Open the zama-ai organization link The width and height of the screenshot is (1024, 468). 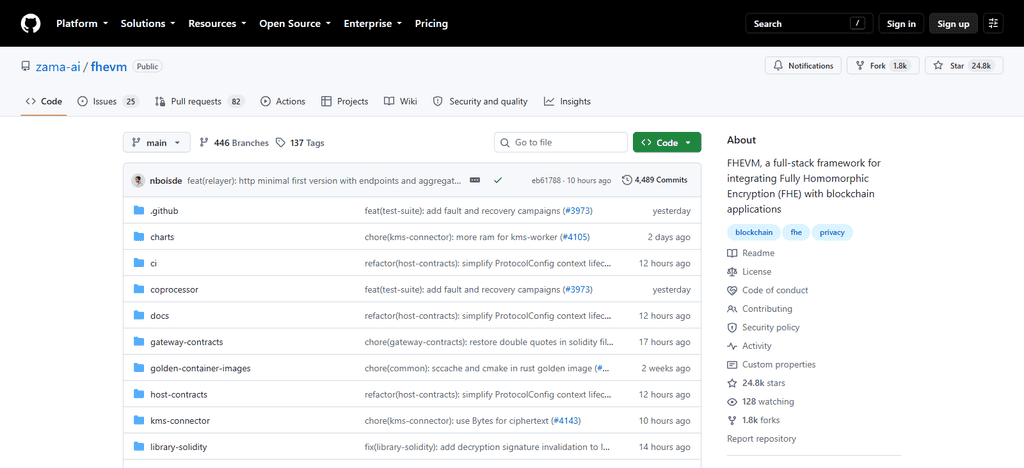[x=59, y=66]
